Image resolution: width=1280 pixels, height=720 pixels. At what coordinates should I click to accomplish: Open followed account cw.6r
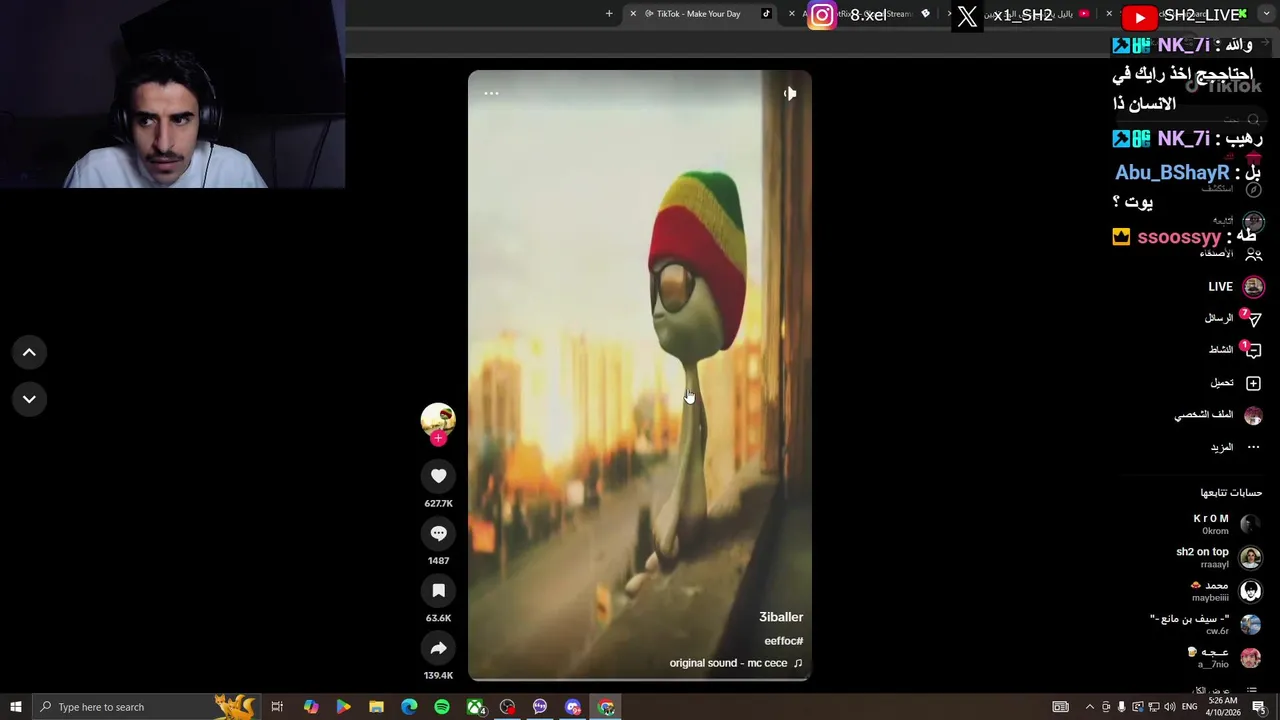[x=1206, y=624]
